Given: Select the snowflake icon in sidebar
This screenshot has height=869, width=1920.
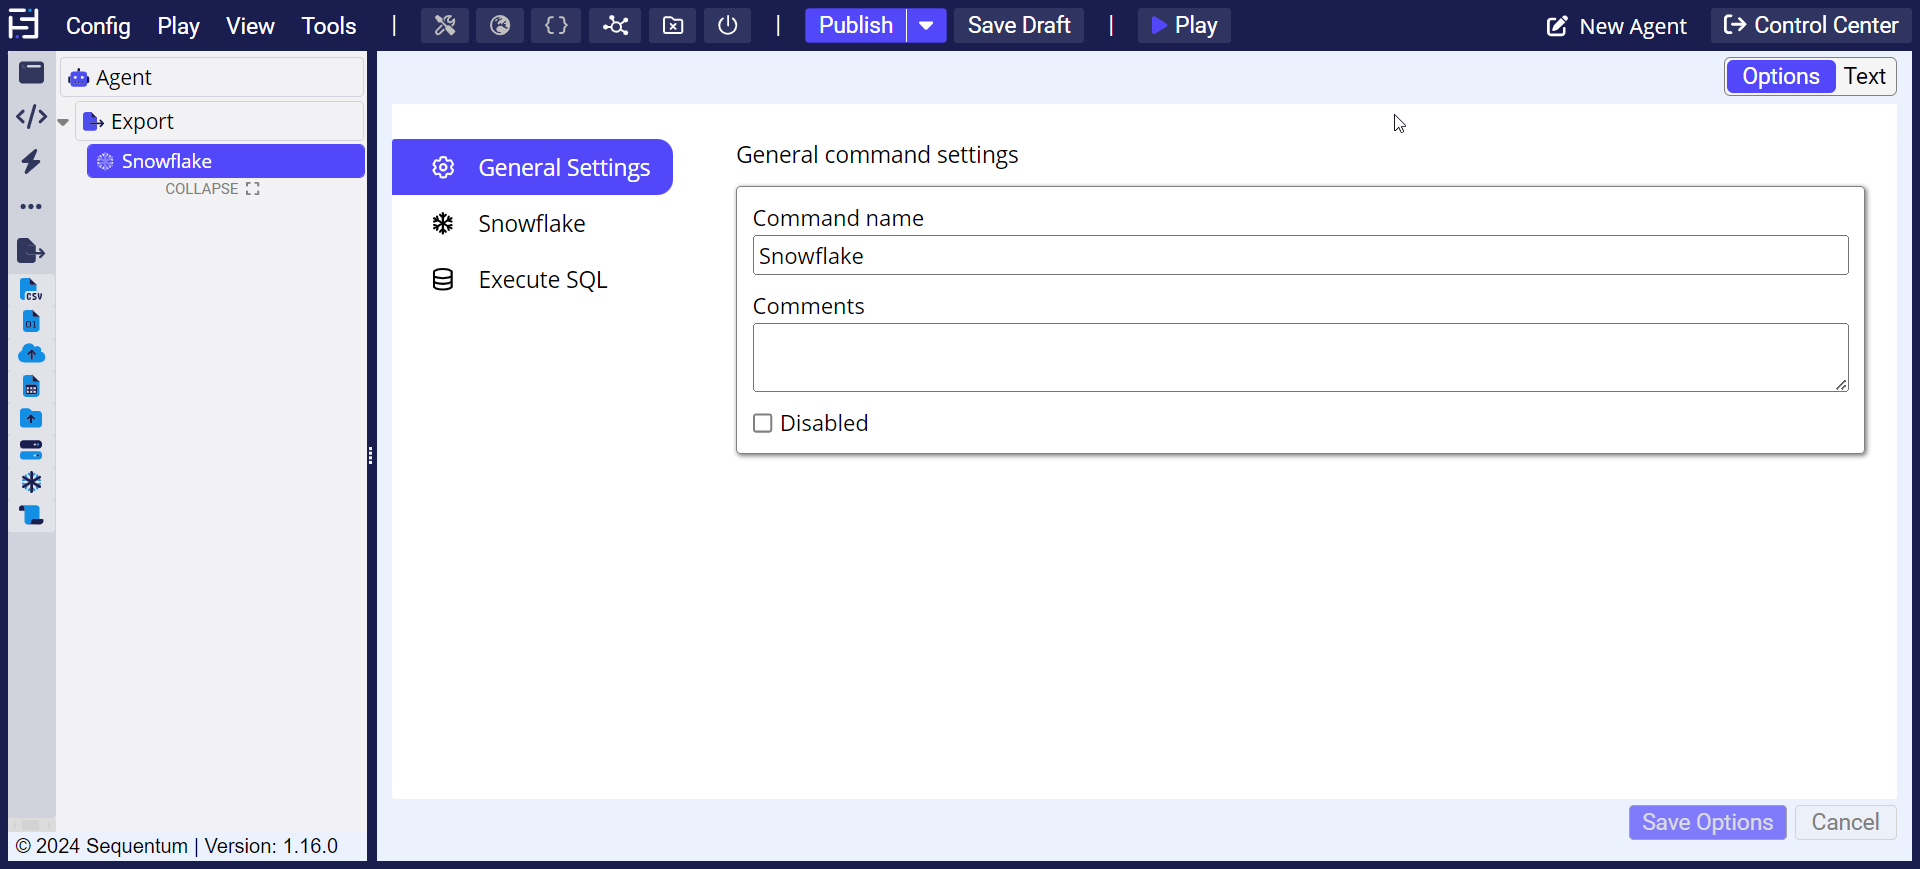Looking at the screenshot, I should tap(31, 482).
